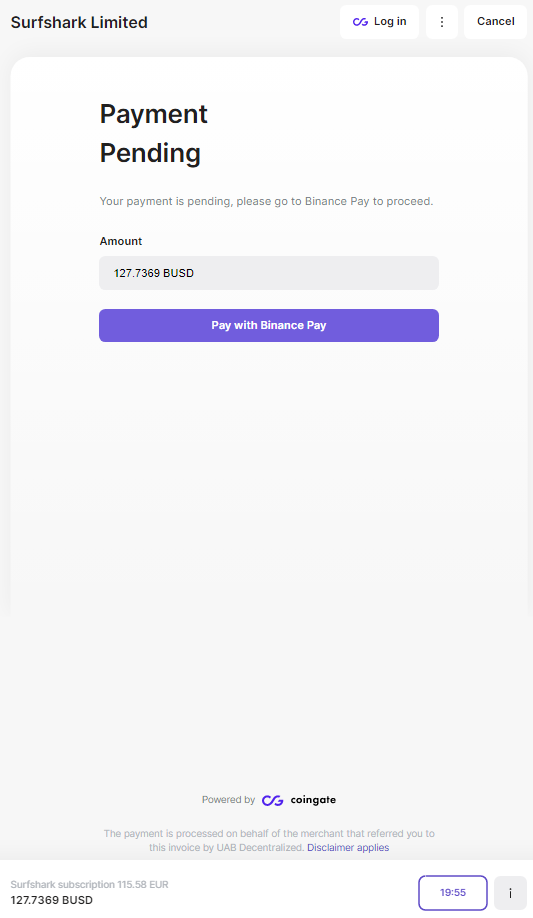Cancel the payment
Image resolution: width=533 pixels, height=918 pixels.
click(496, 22)
